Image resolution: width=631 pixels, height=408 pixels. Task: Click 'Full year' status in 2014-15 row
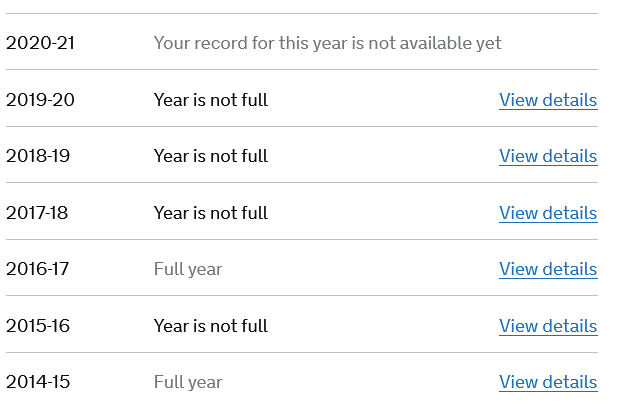click(188, 382)
